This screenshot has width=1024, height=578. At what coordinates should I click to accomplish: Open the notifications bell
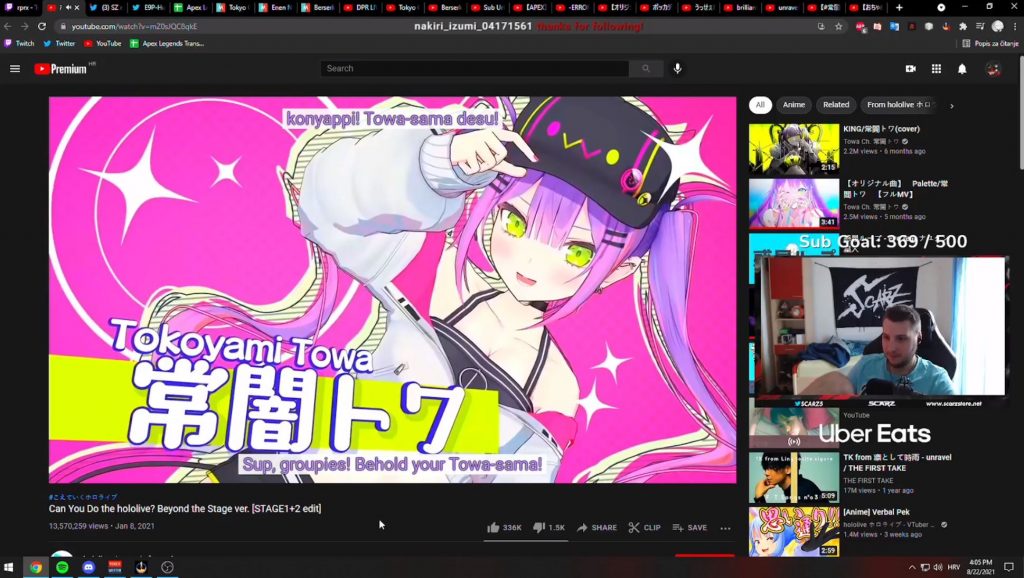(x=962, y=69)
